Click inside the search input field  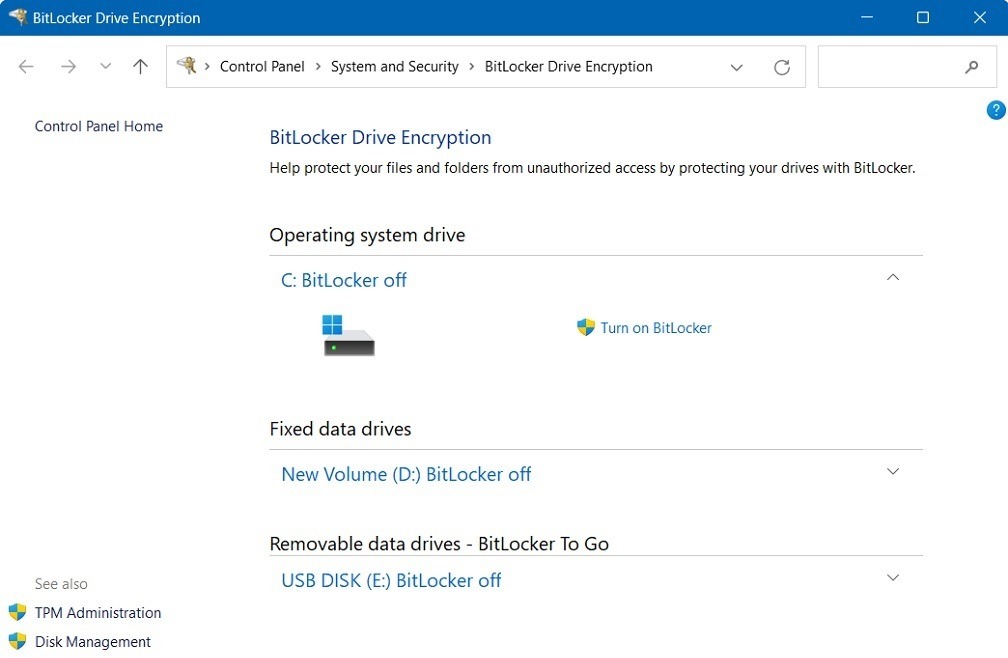[x=890, y=67]
